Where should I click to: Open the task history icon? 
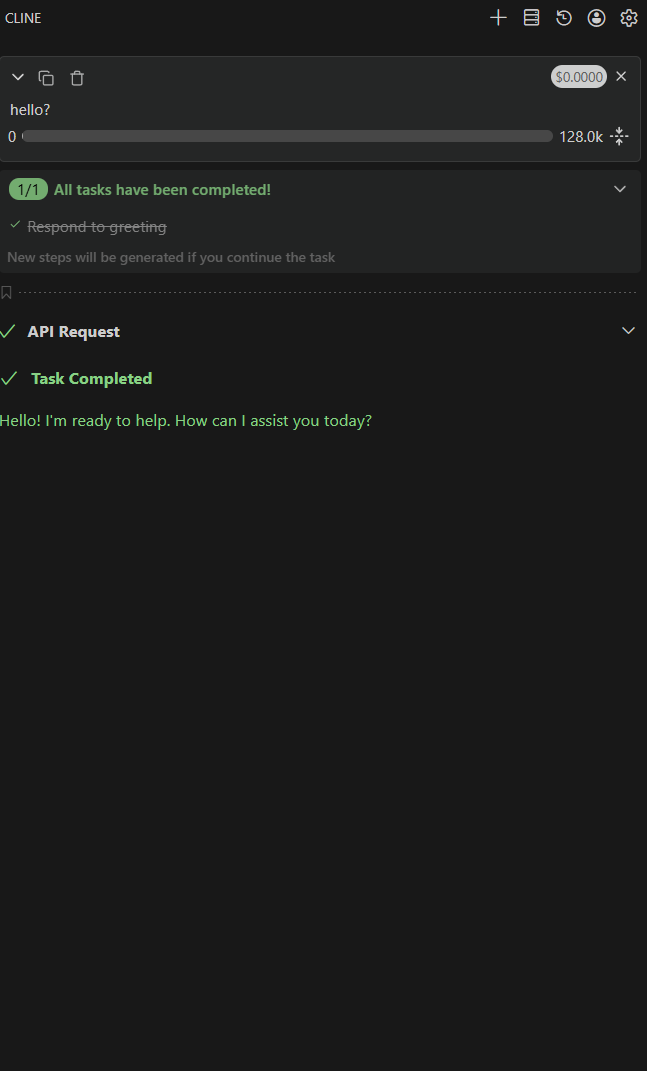click(x=564, y=18)
